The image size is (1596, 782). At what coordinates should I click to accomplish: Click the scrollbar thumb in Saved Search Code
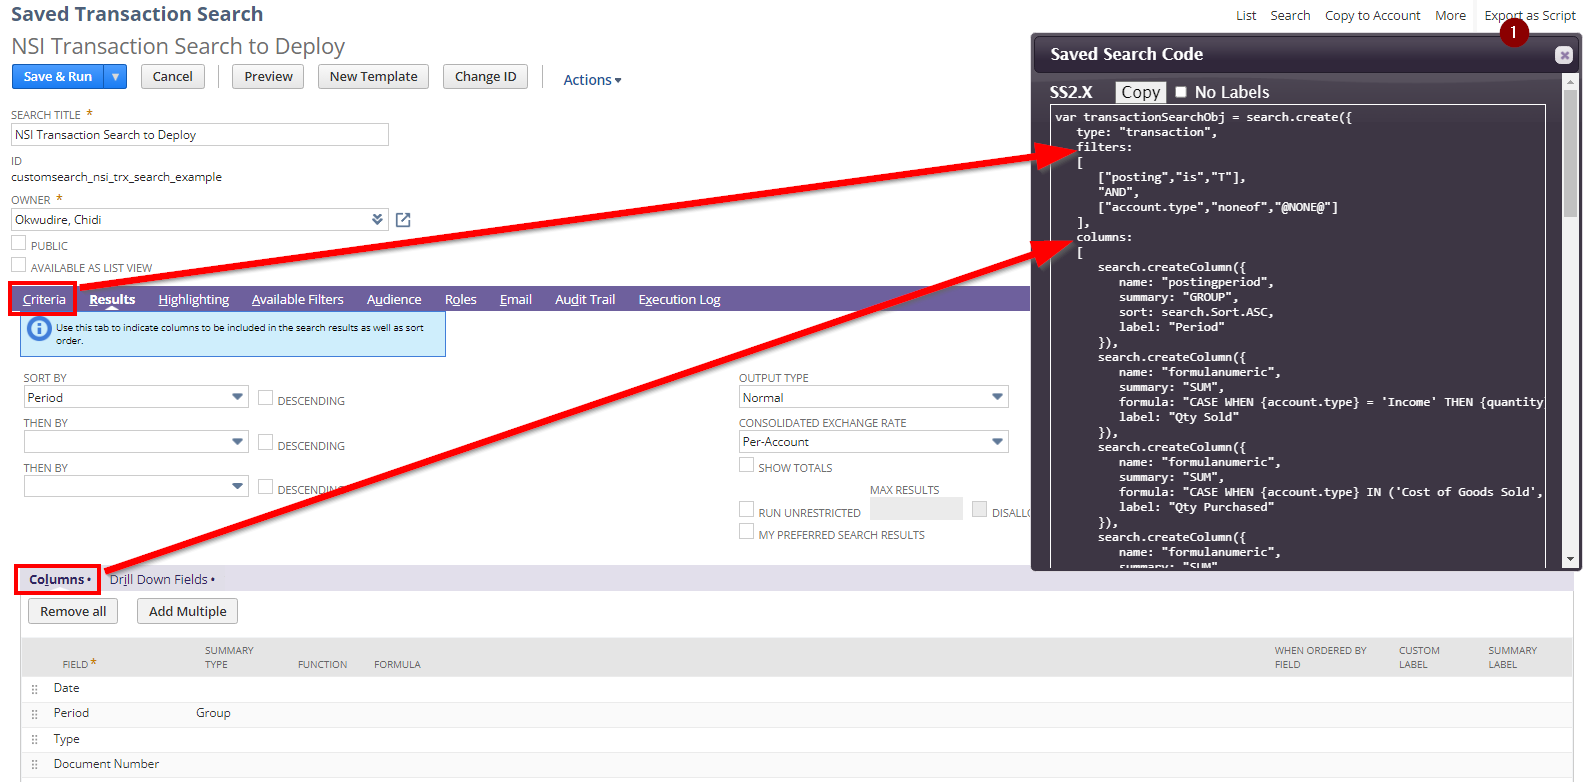click(x=1570, y=154)
